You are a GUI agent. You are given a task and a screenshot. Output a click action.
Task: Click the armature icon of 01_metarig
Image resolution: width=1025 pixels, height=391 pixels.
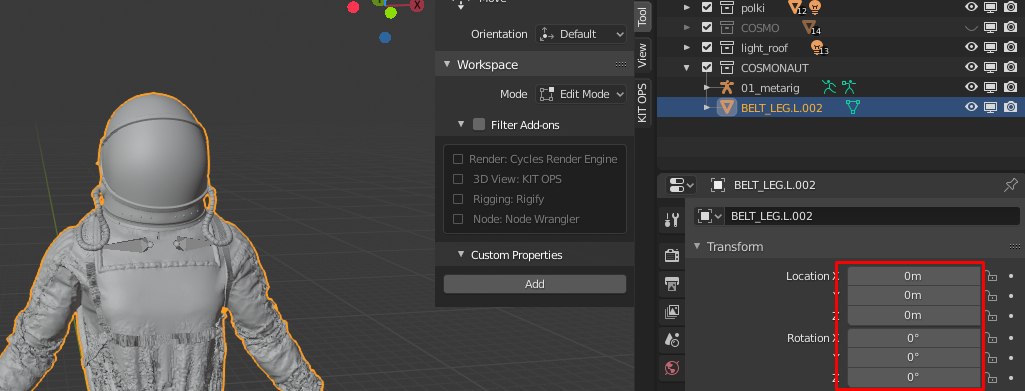click(x=727, y=88)
